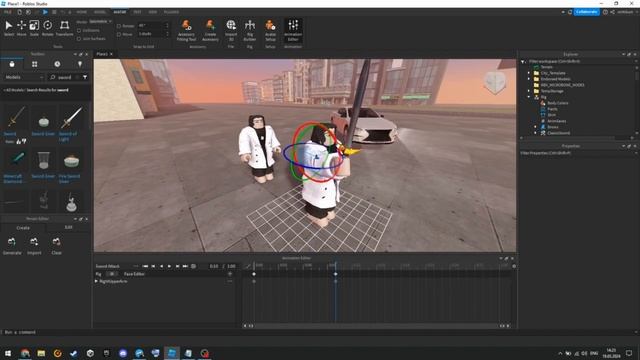Skip to last frame in Animation Editor
The width and height of the screenshot is (640, 360).
coord(185,266)
